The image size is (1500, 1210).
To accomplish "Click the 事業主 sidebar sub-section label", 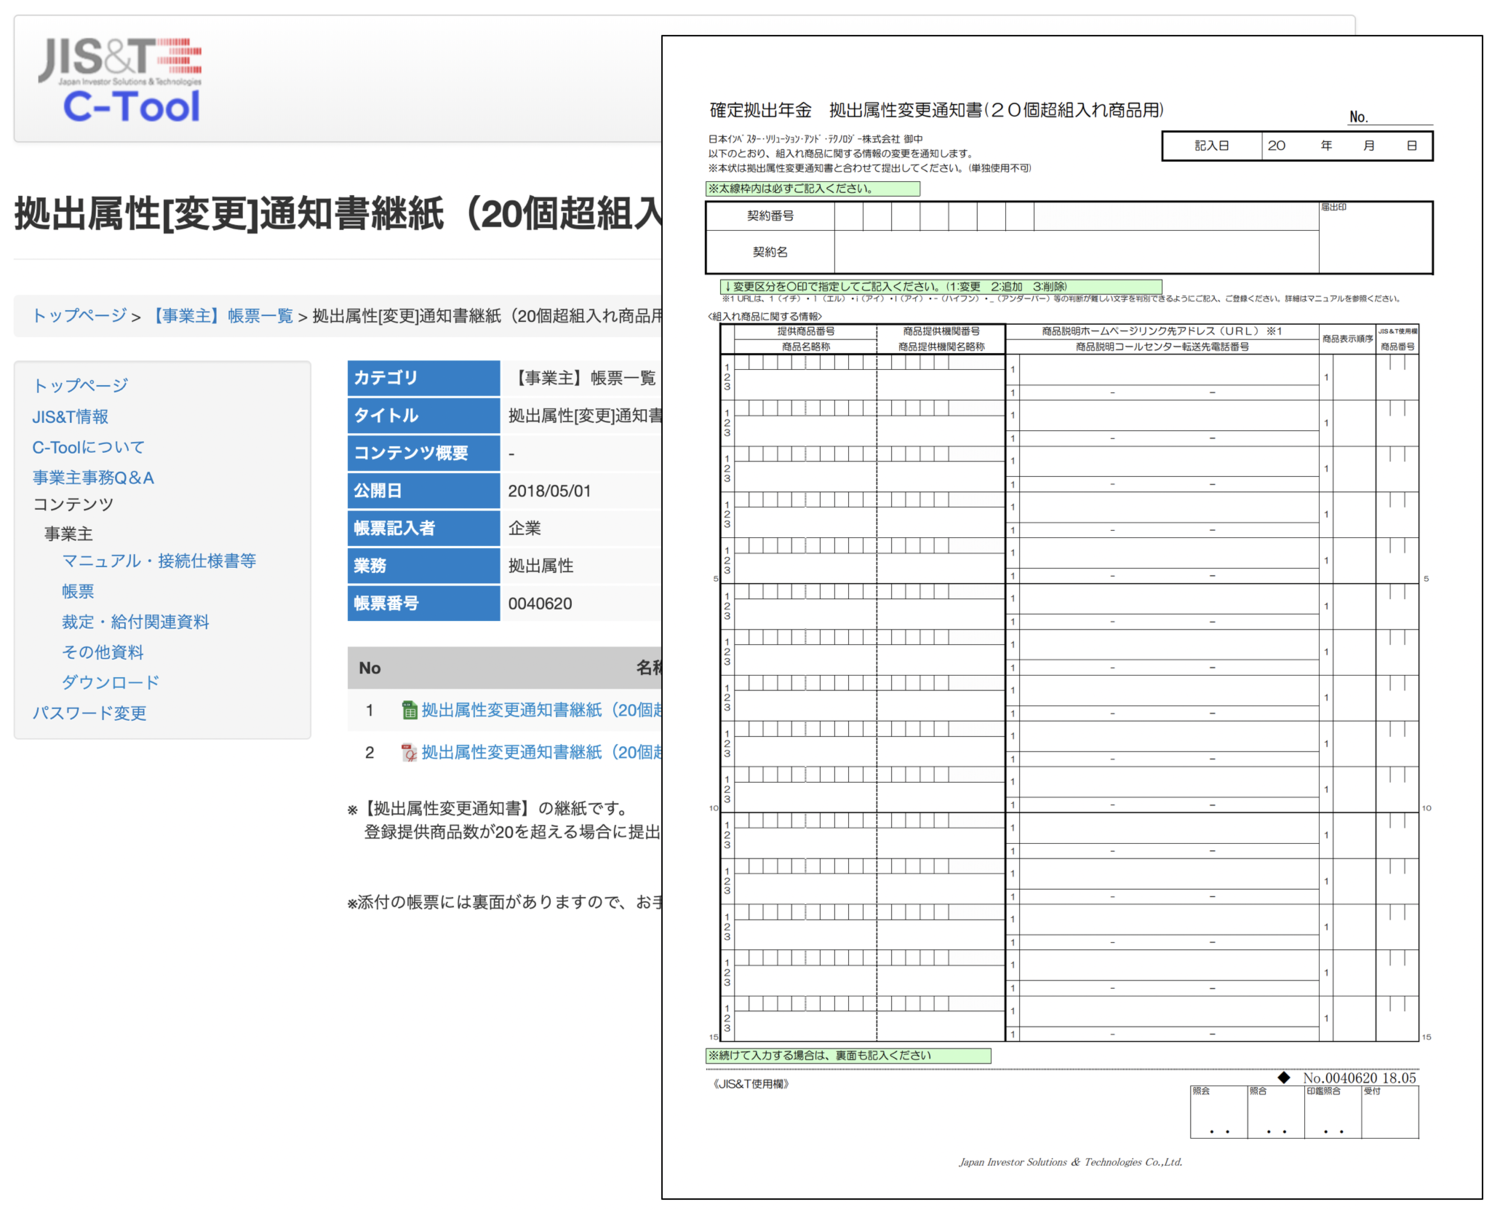I will [x=68, y=534].
